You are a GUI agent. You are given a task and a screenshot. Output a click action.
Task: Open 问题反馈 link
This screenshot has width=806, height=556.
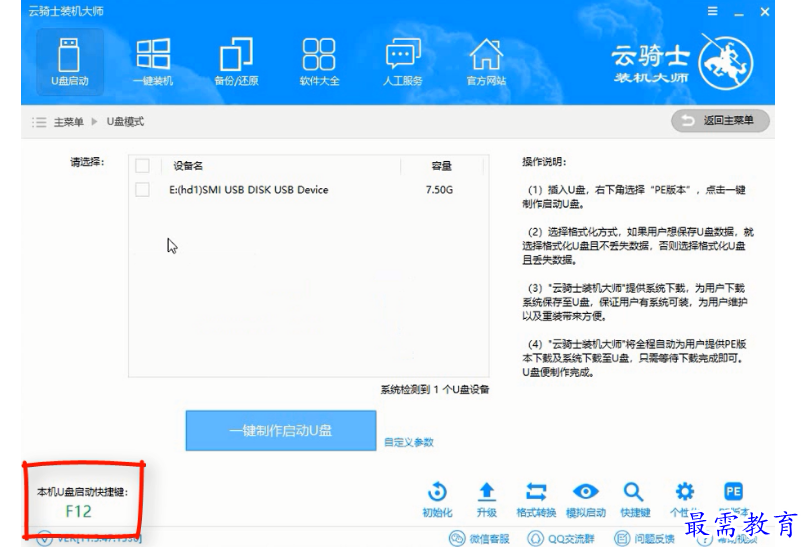(x=645, y=539)
